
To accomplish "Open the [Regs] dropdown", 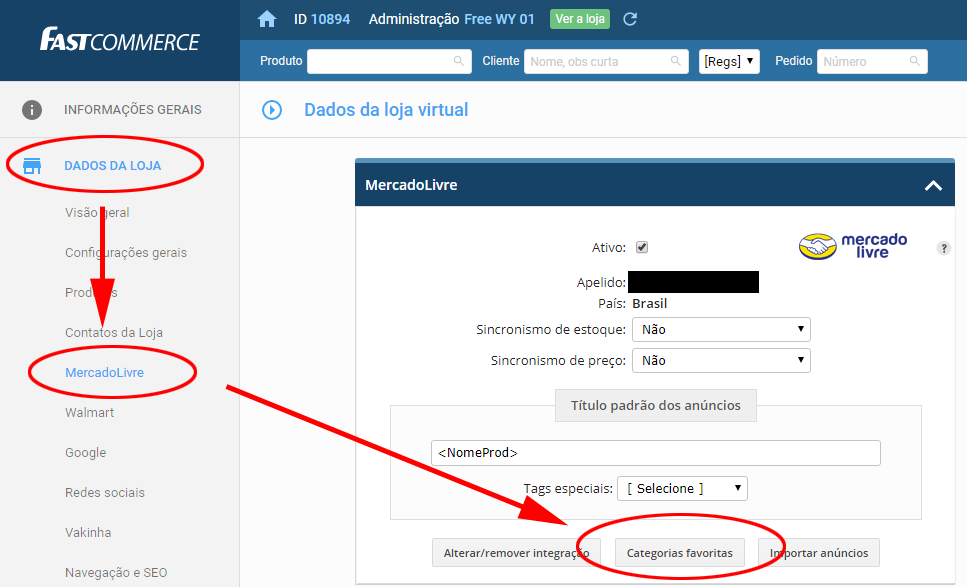I will [729, 61].
